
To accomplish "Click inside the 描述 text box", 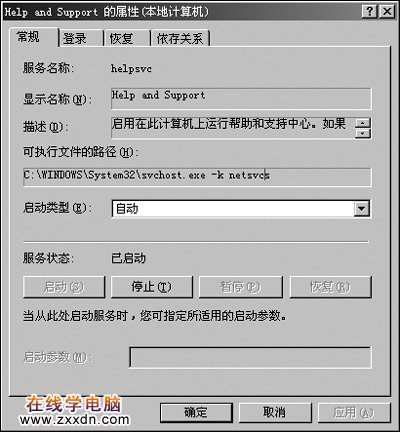I will tap(233, 128).
